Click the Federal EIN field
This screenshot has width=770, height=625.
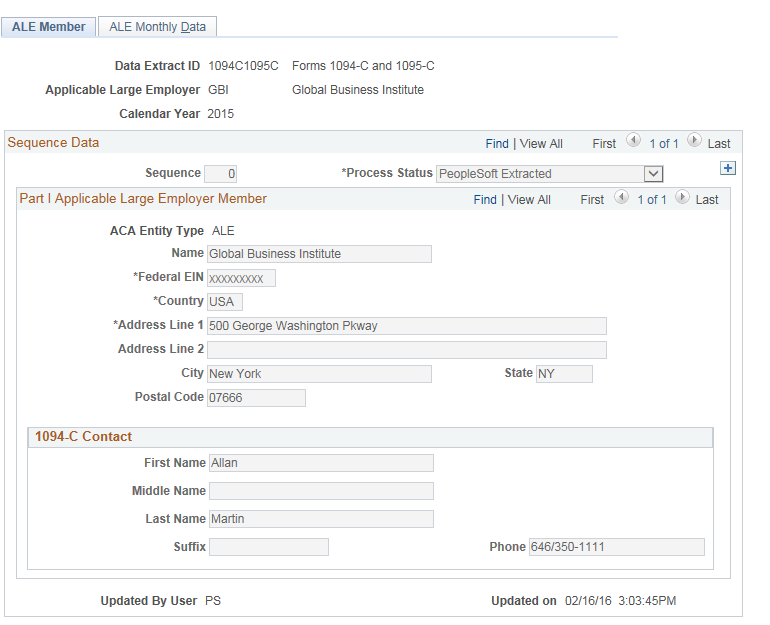pyautogui.click(x=241, y=278)
